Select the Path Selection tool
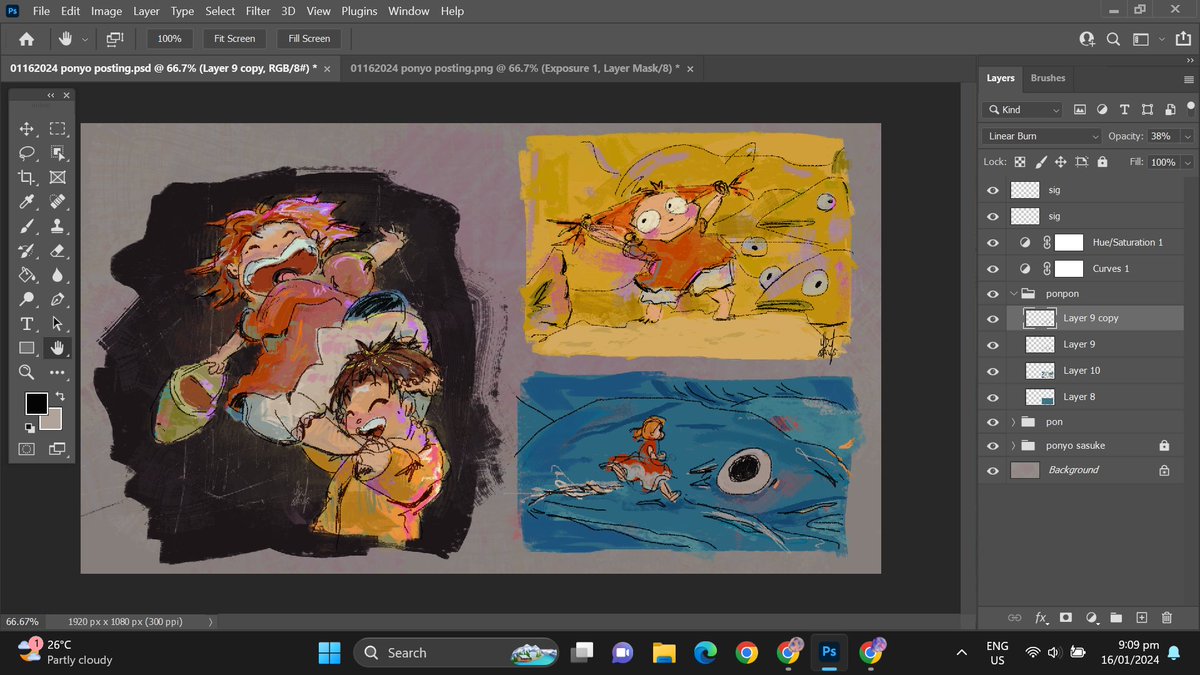The width and height of the screenshot is (1200, 675). point(58,324)
